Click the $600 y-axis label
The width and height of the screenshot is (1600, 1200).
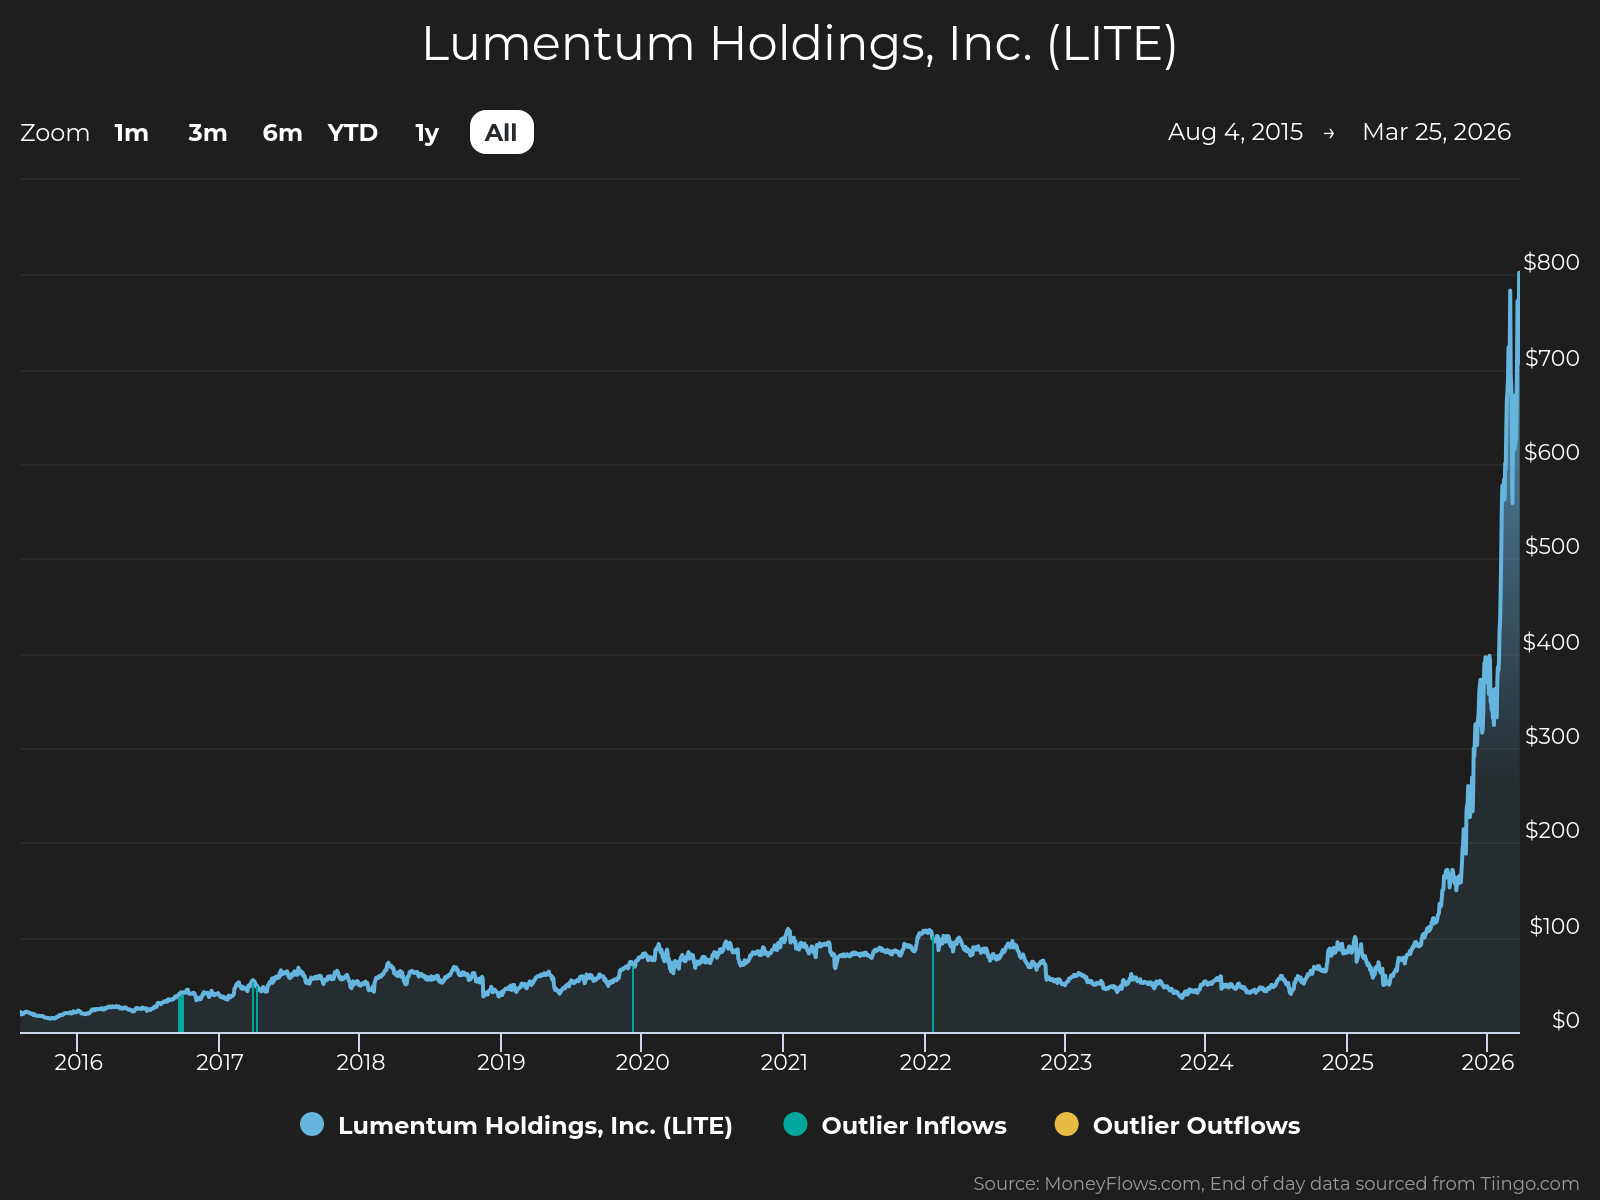(x=1552, y=452)
